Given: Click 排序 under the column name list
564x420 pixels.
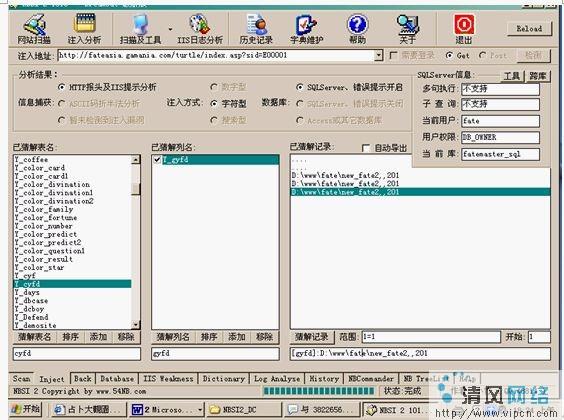Looking at the screenshot, I should (209, 337).
